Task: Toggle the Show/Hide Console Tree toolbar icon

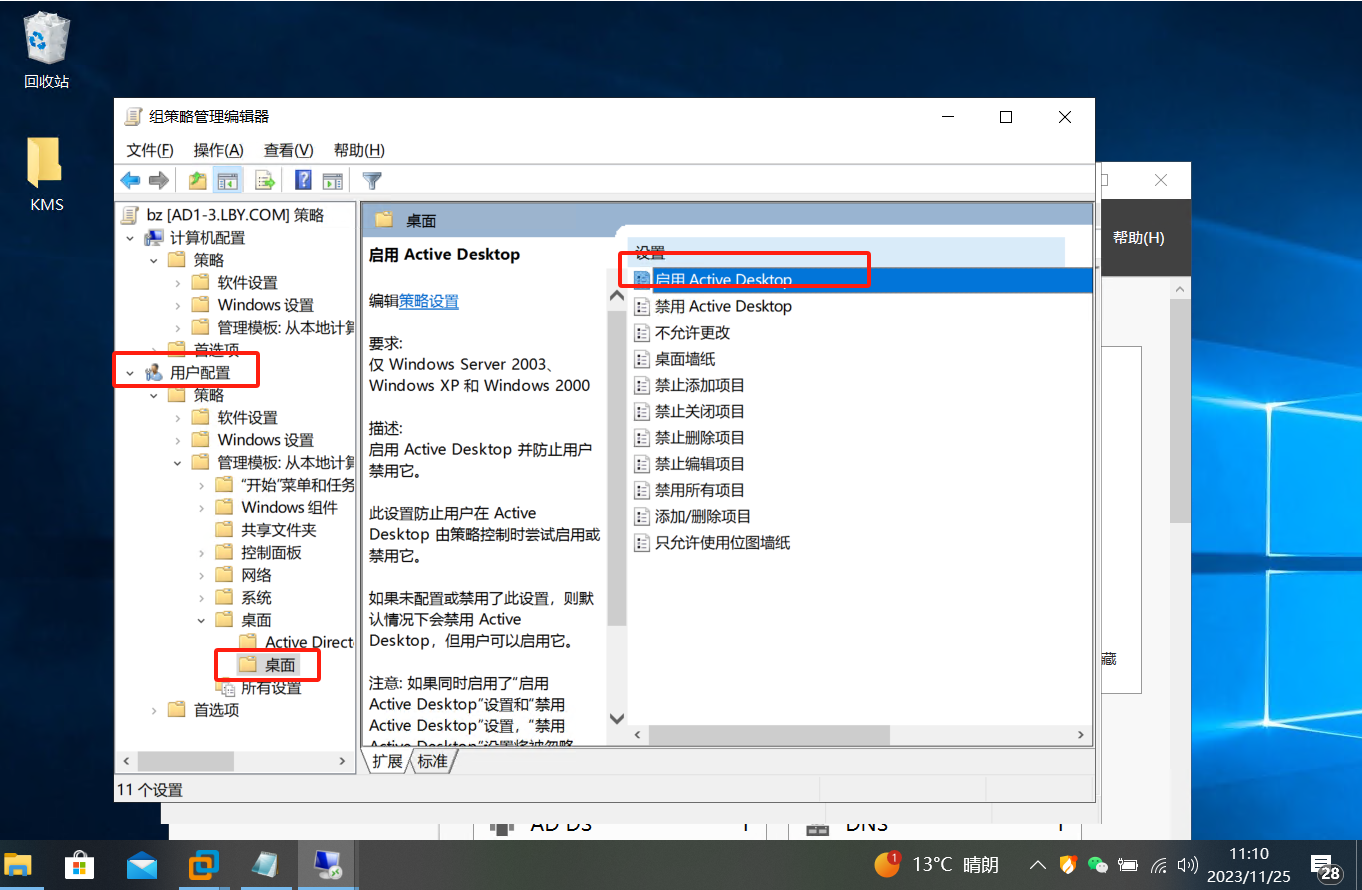Action: coord(228,180)
